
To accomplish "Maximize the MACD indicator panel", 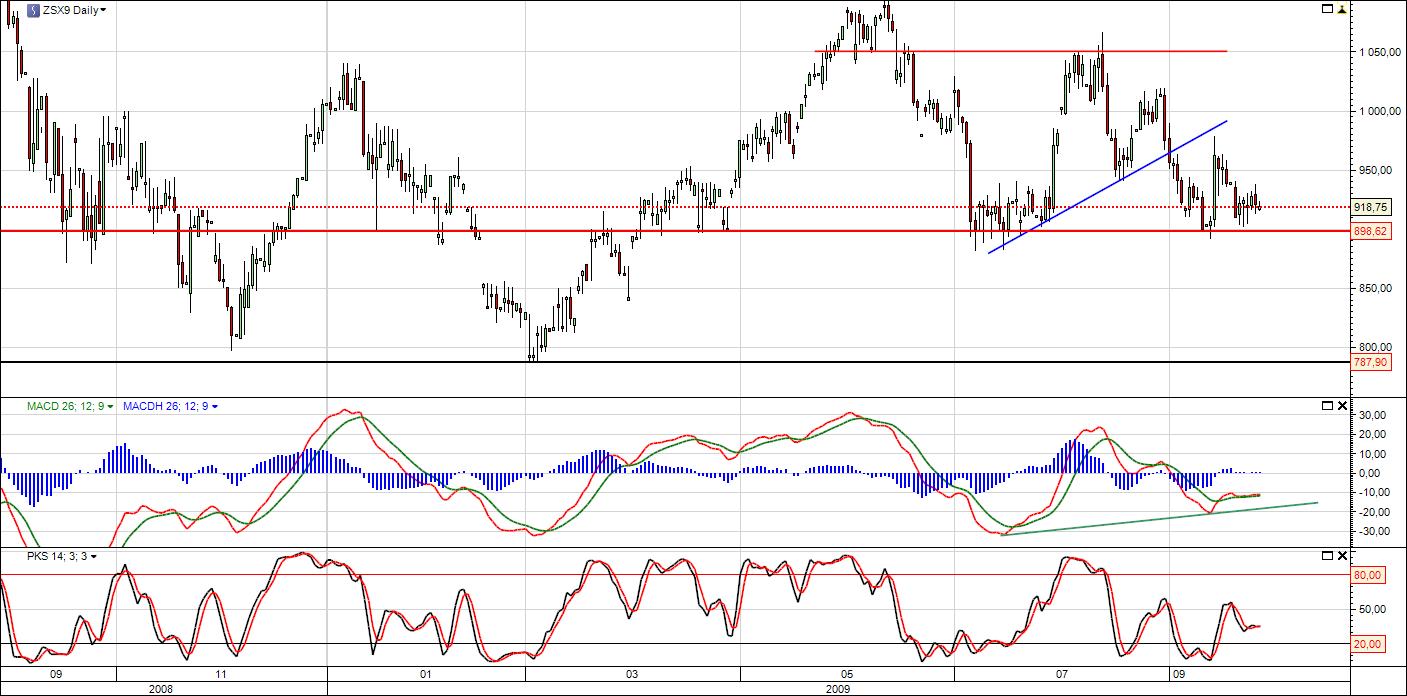I will [1328, 405].
